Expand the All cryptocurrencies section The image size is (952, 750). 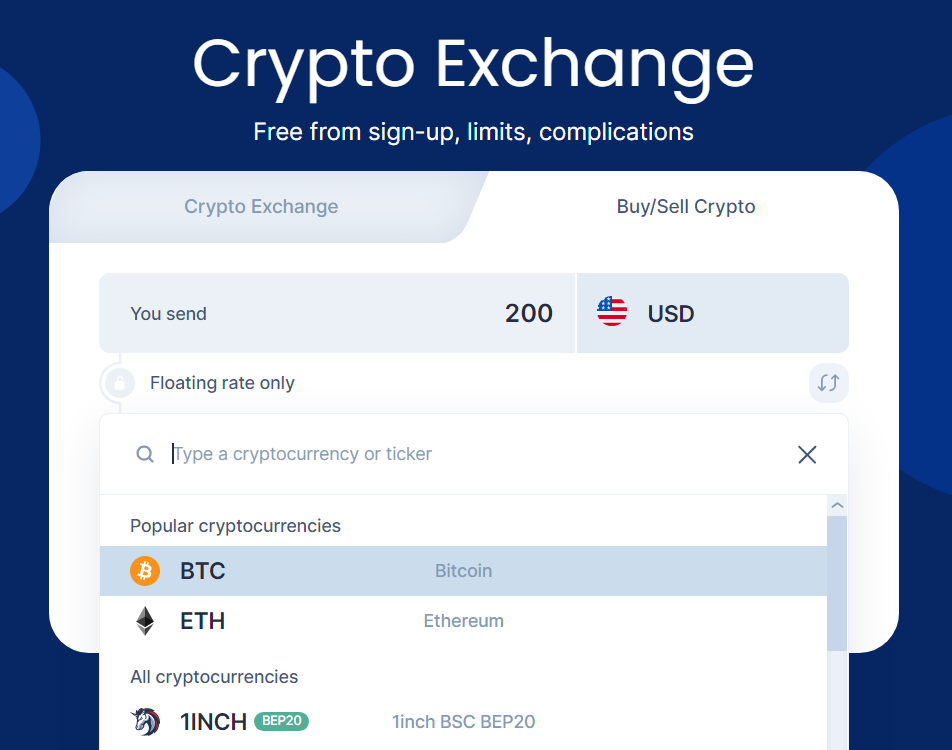coord(213,677)
